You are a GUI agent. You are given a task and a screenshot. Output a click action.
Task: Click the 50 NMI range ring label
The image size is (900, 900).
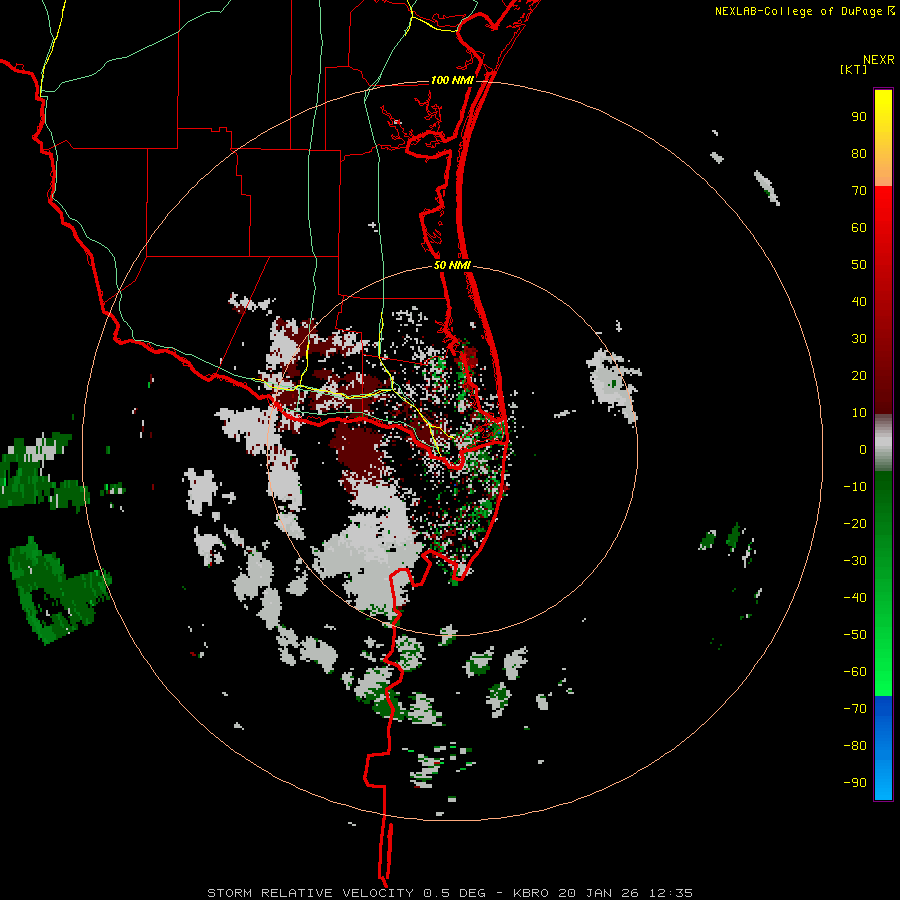(452, 265)
